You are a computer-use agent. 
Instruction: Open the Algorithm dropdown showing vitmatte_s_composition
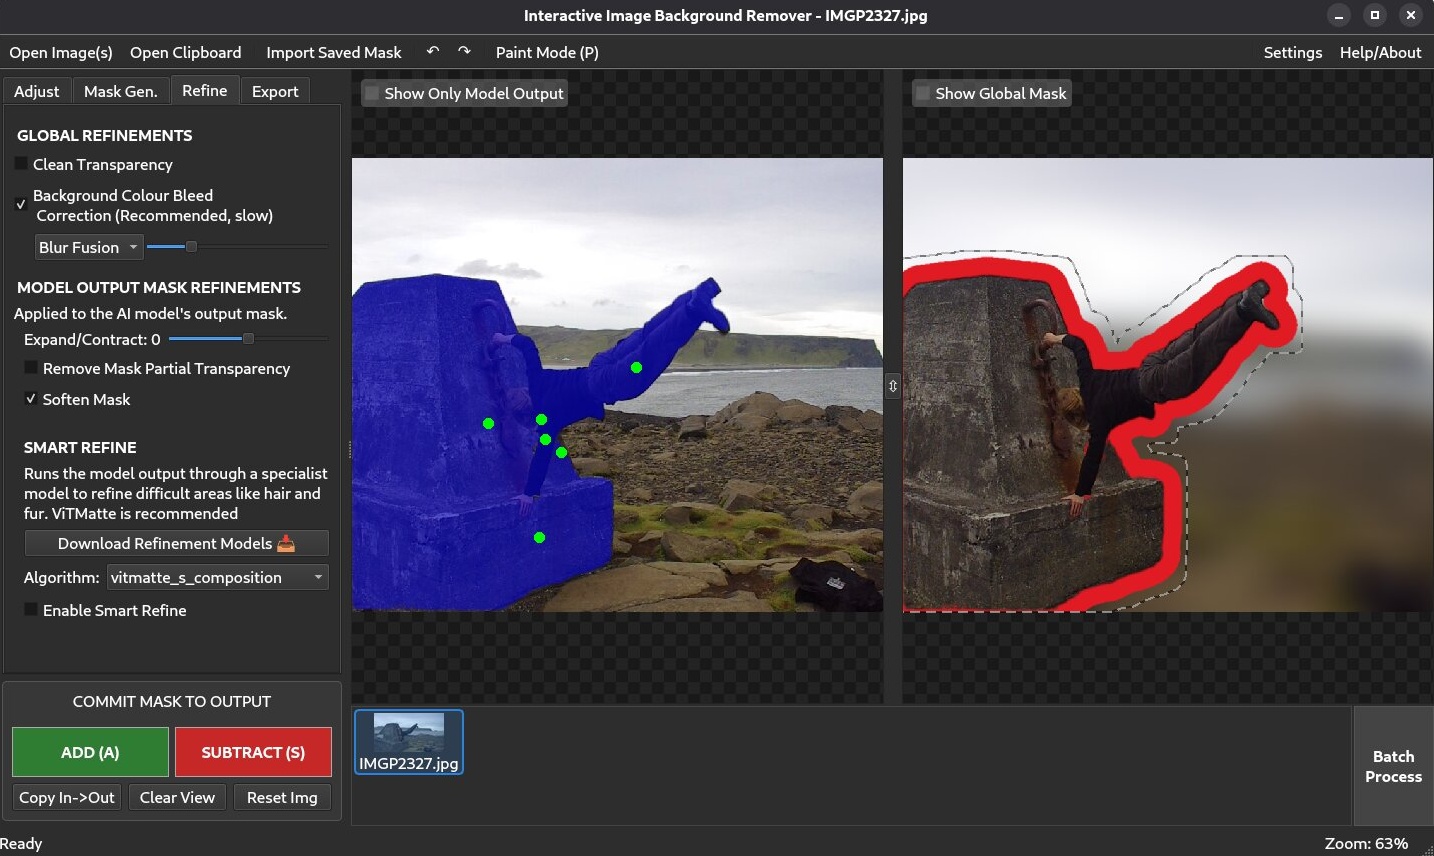pos(217,577)
